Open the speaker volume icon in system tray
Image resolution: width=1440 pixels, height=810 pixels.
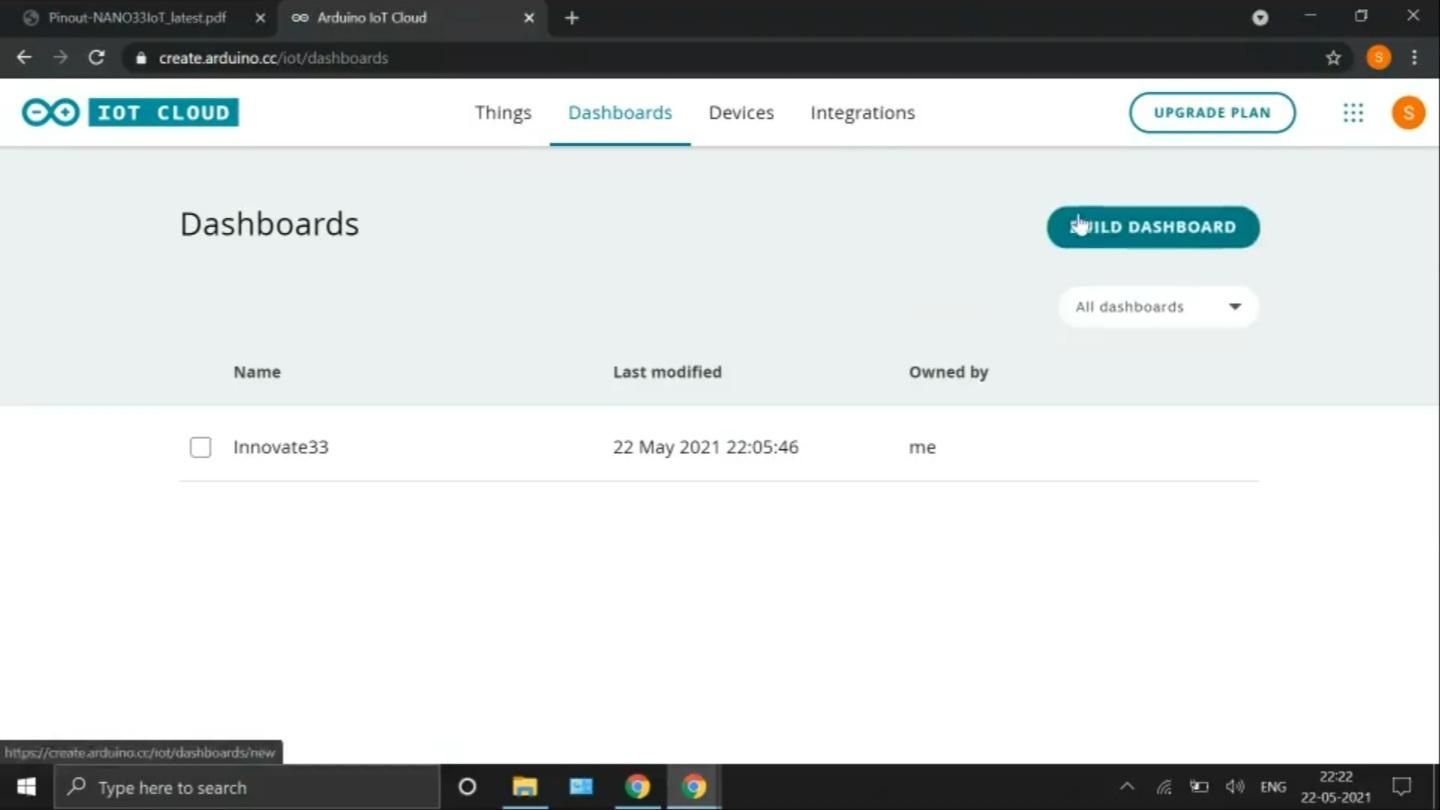pyautogui.click(x=1234, y=787)
